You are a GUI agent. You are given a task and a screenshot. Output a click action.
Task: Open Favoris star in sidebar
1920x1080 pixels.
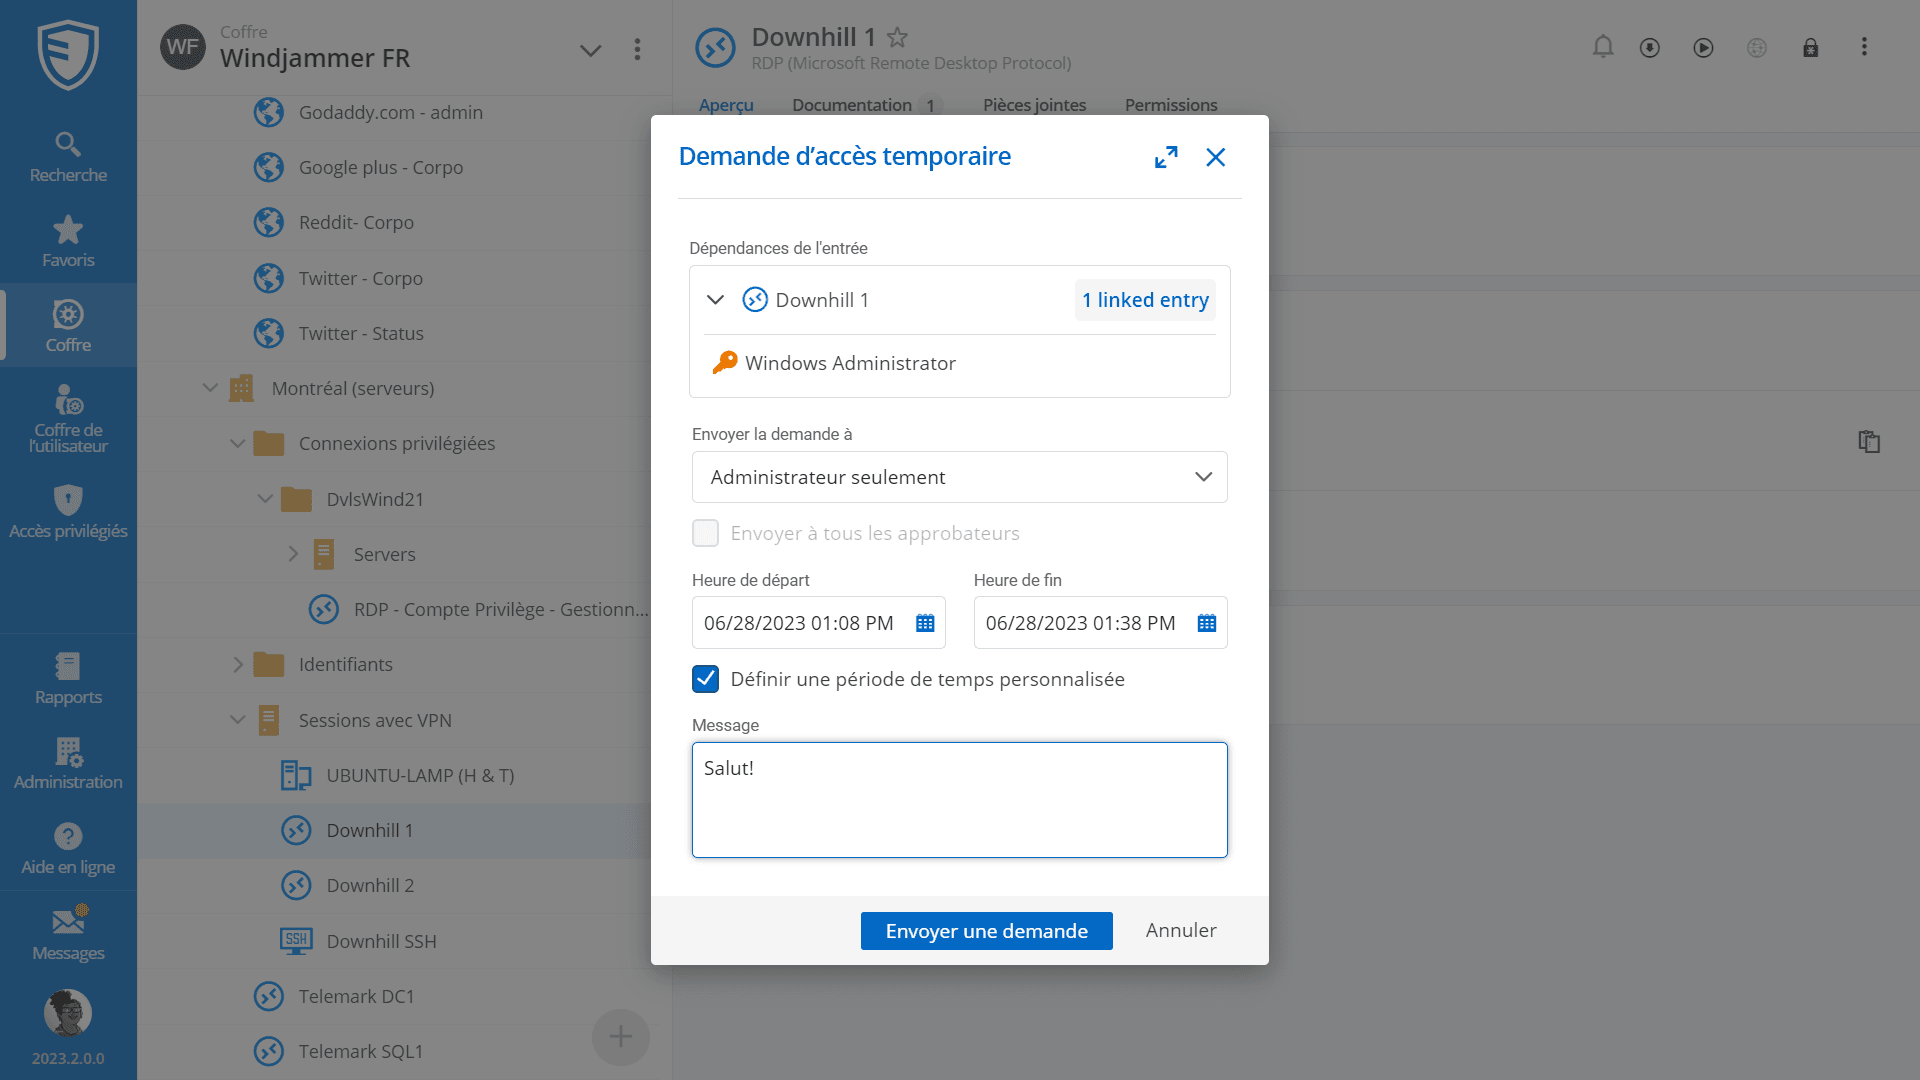68,242
